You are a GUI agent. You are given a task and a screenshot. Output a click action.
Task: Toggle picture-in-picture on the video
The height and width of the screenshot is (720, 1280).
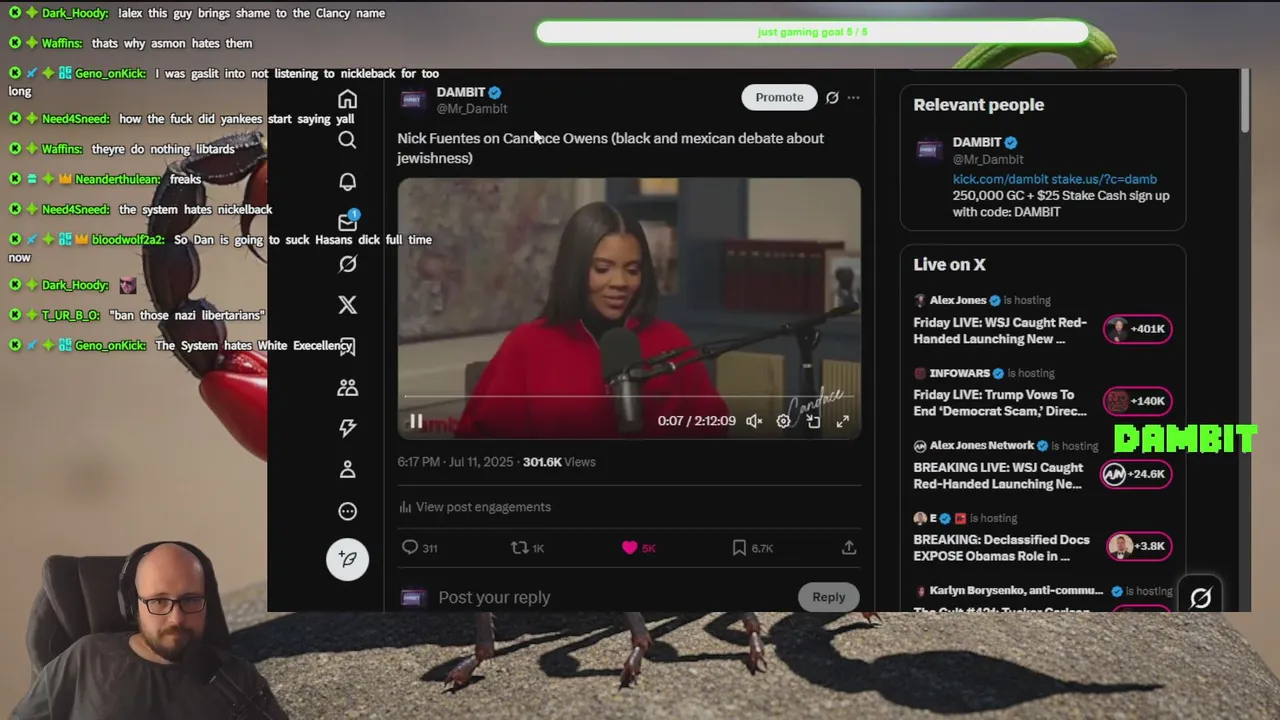(813, 421)
